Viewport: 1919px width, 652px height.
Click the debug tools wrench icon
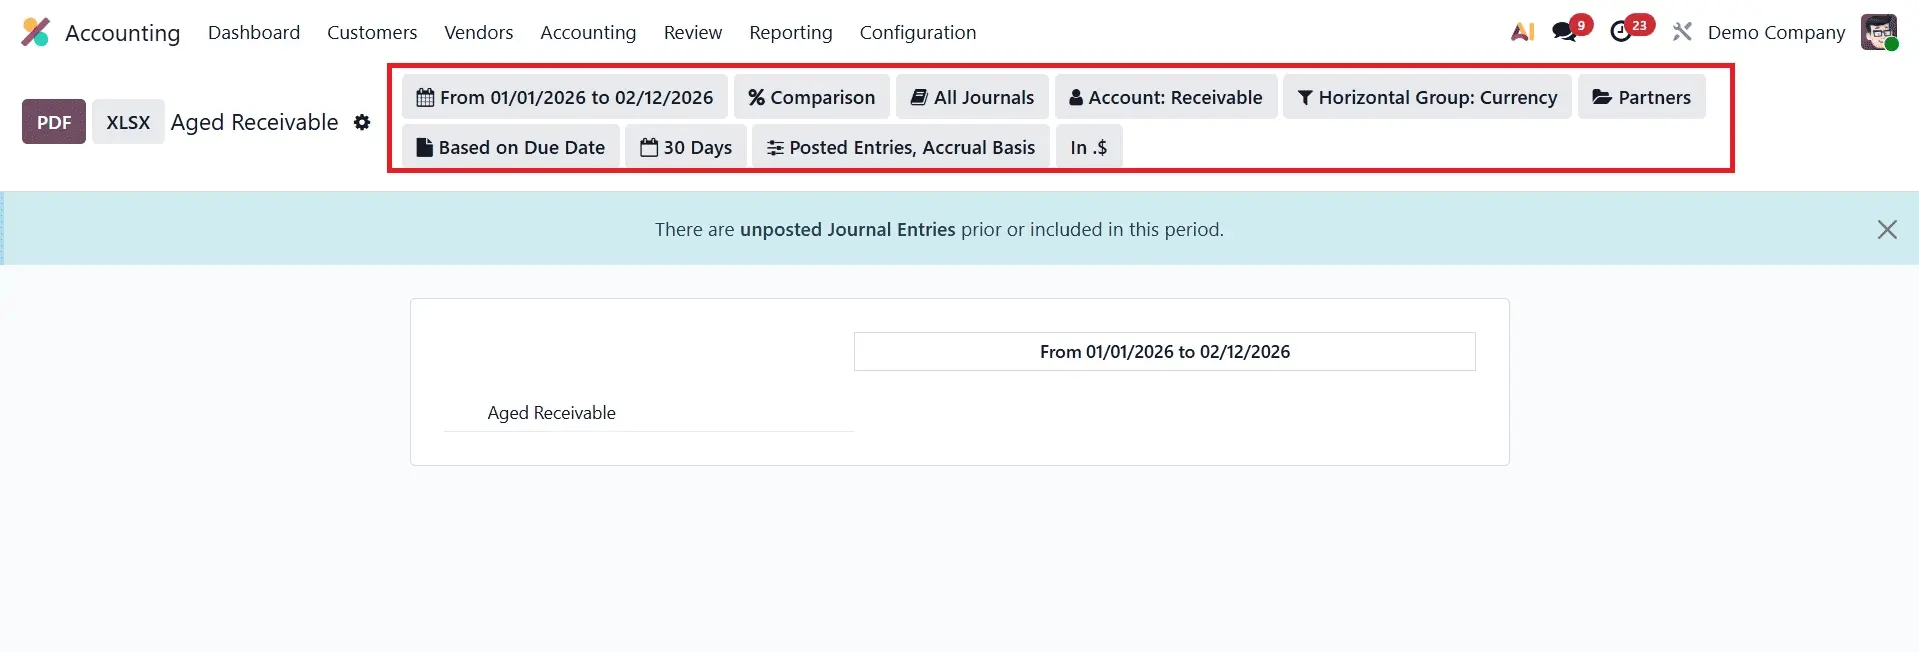pos(1682,32)
